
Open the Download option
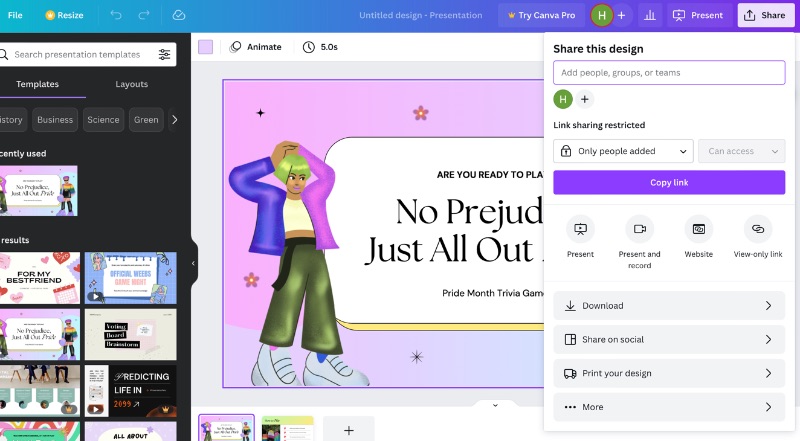[669, 306]
